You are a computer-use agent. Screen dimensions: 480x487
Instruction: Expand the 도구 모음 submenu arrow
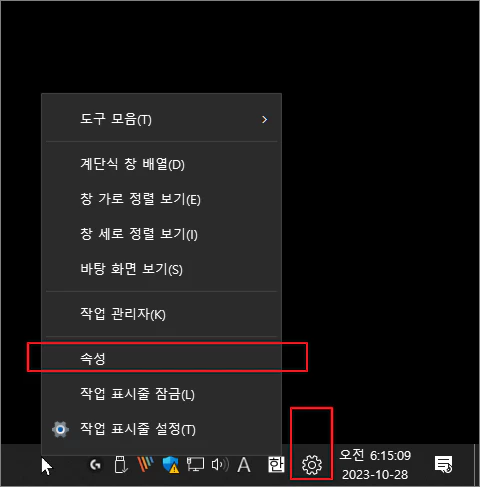[x=265, y=119]
